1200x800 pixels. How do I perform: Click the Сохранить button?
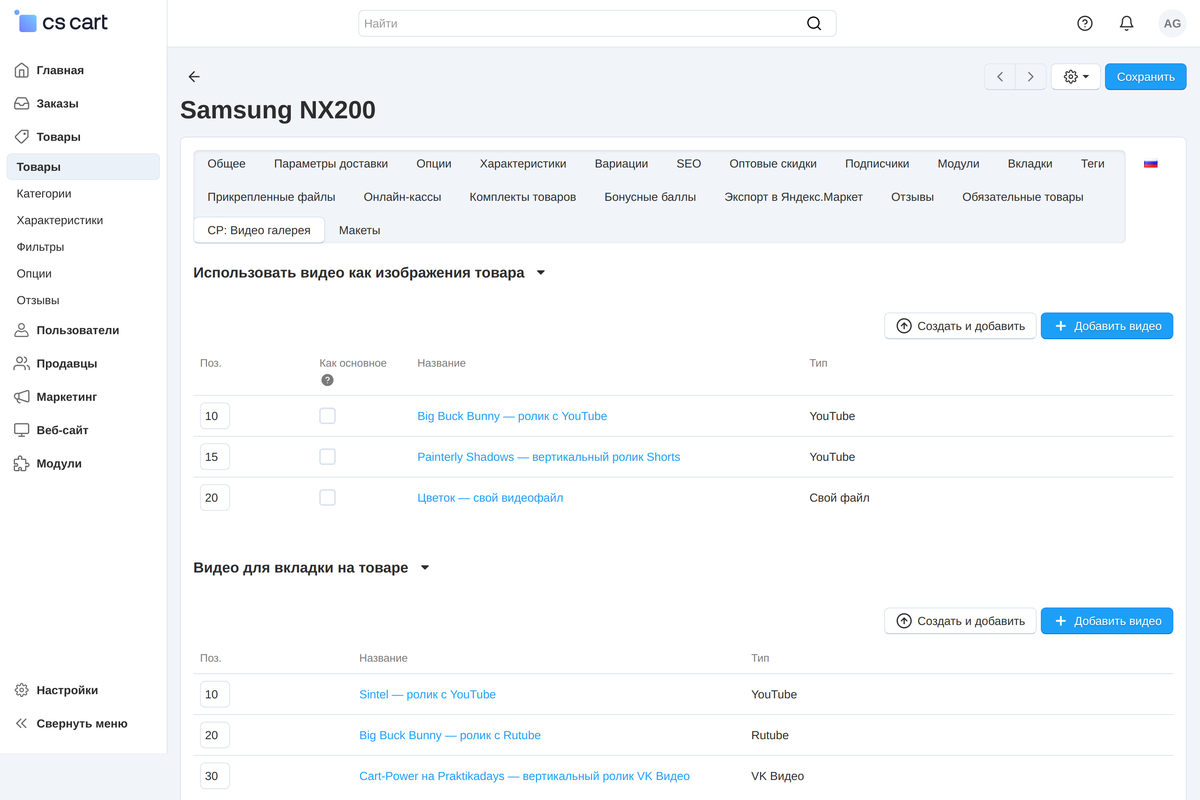(x=1146, y=77)
